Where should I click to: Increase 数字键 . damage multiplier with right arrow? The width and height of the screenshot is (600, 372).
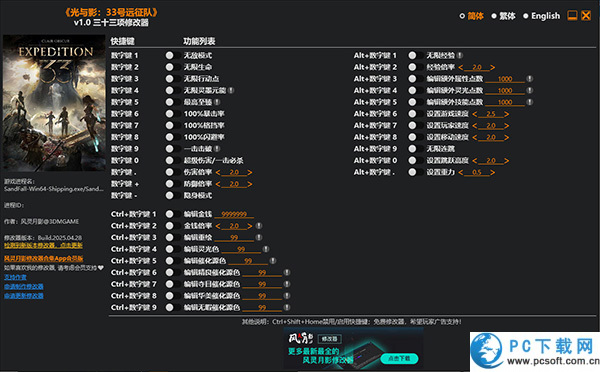pos(250,173)
